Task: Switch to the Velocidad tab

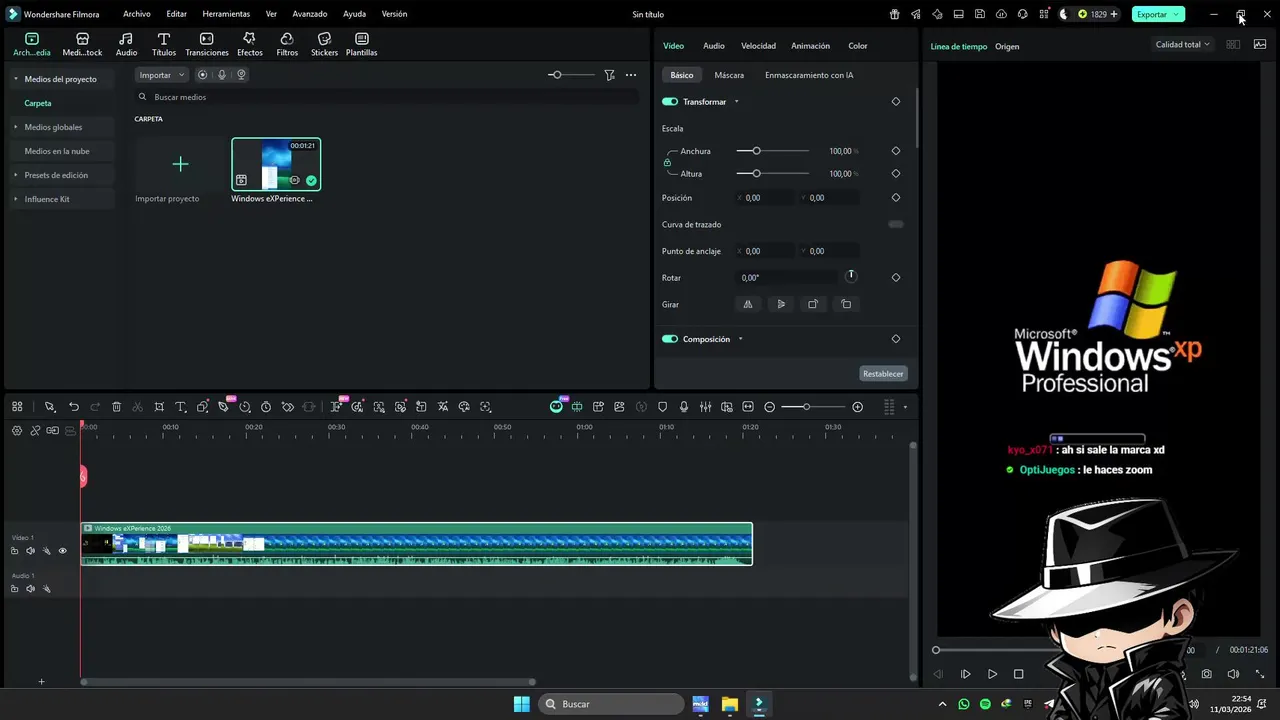Action: 758,46
